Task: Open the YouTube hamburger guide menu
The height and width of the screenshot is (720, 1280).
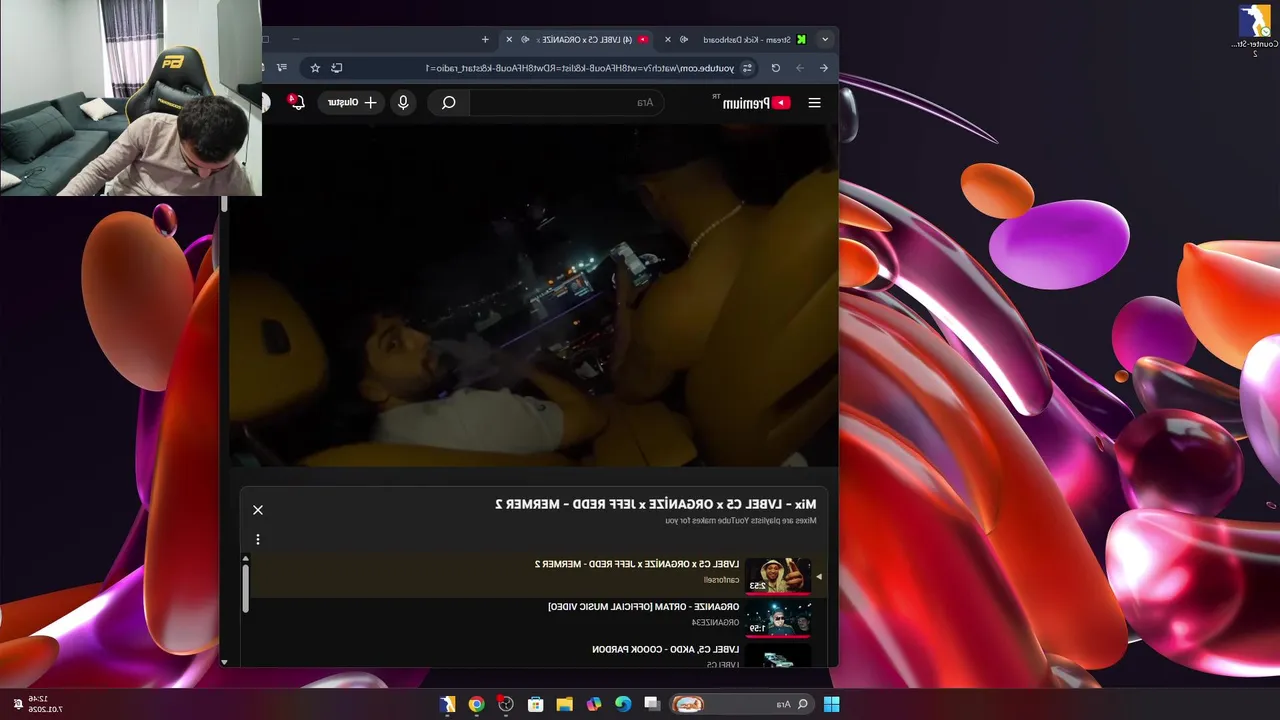Action: point(814,102)
